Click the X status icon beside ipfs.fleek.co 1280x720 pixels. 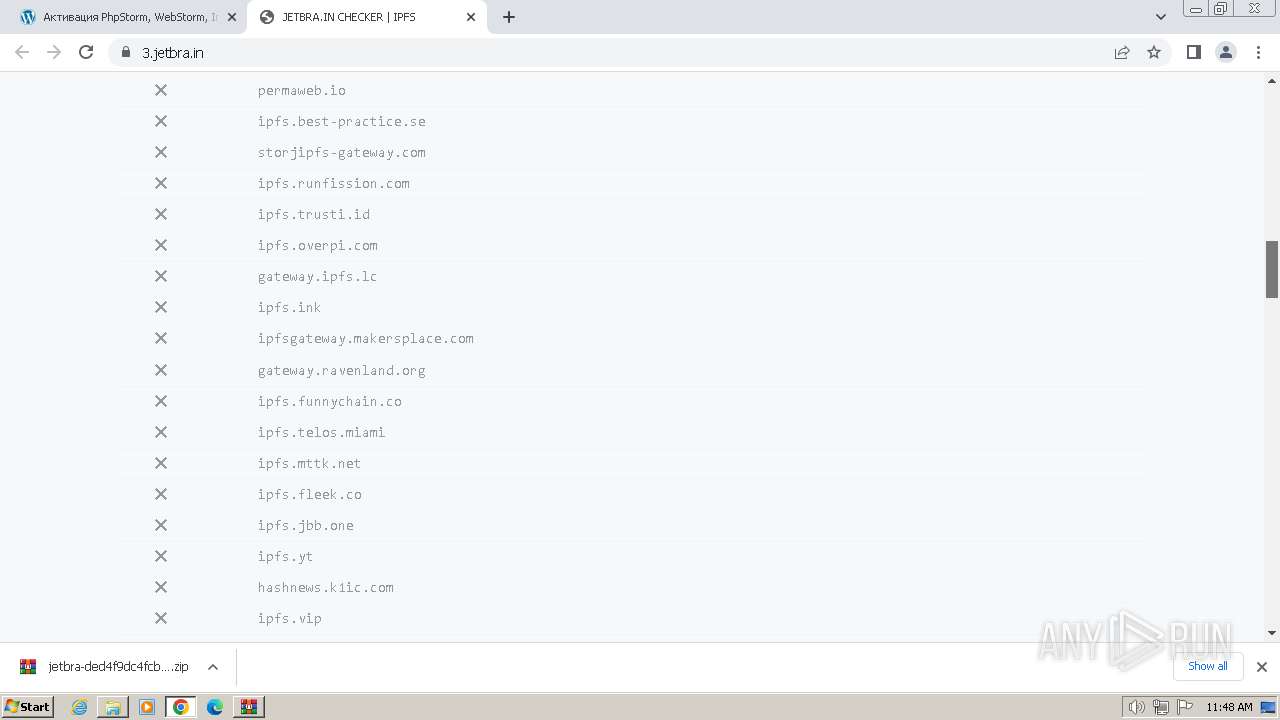pyautogui.click(x=160, y=494)
